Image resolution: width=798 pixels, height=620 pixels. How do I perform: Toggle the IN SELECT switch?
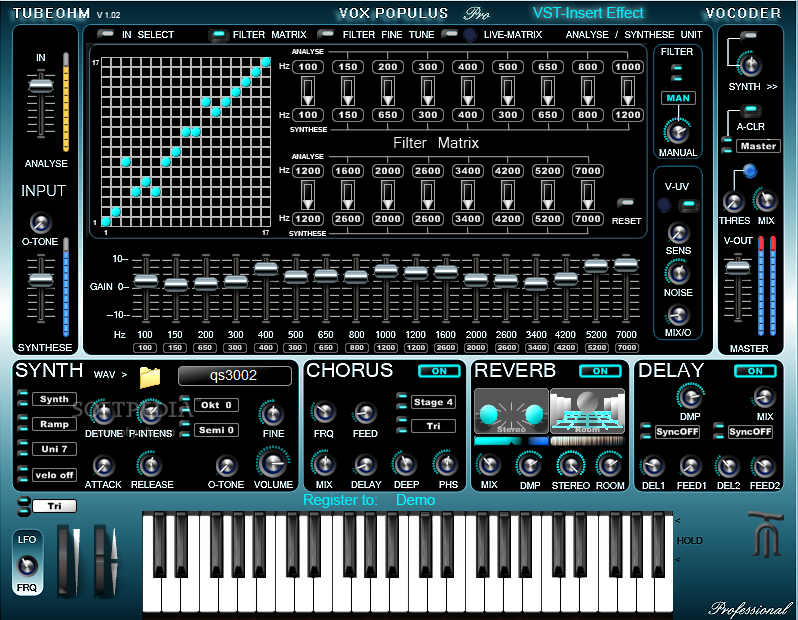coord(106,34)
